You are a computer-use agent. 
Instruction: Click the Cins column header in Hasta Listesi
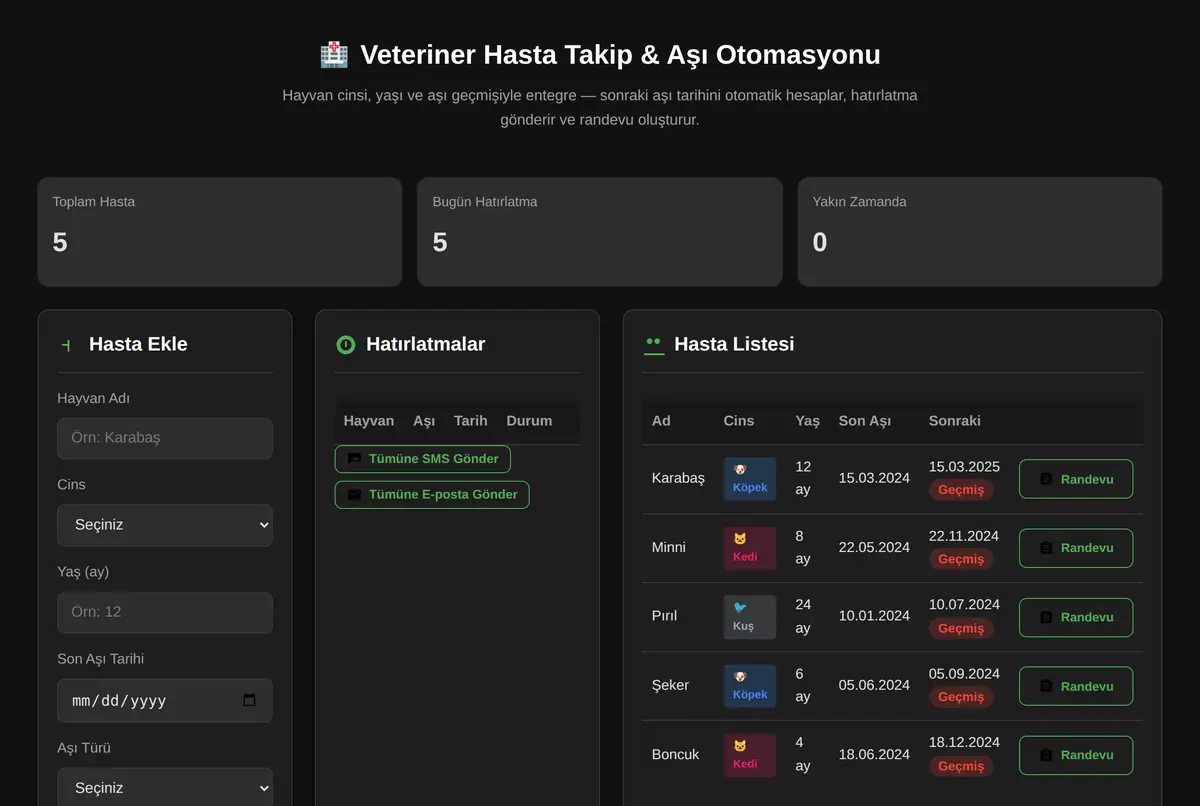[739, 421]
